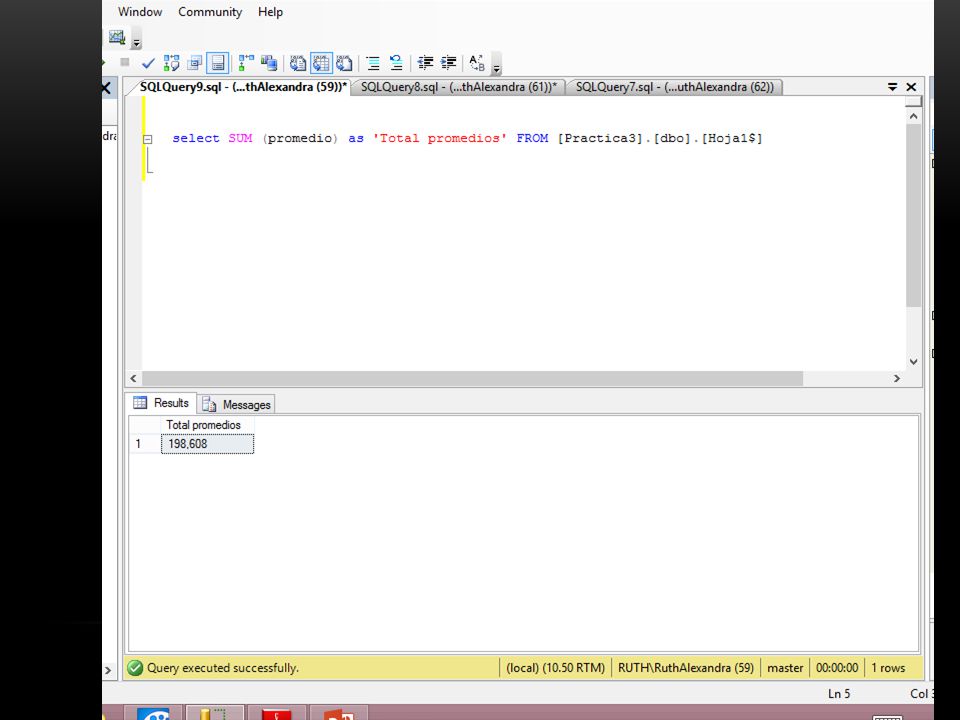This screenshot has width=960, height=720.
Task: Click the 1 rows status entry
Action: 888,667
